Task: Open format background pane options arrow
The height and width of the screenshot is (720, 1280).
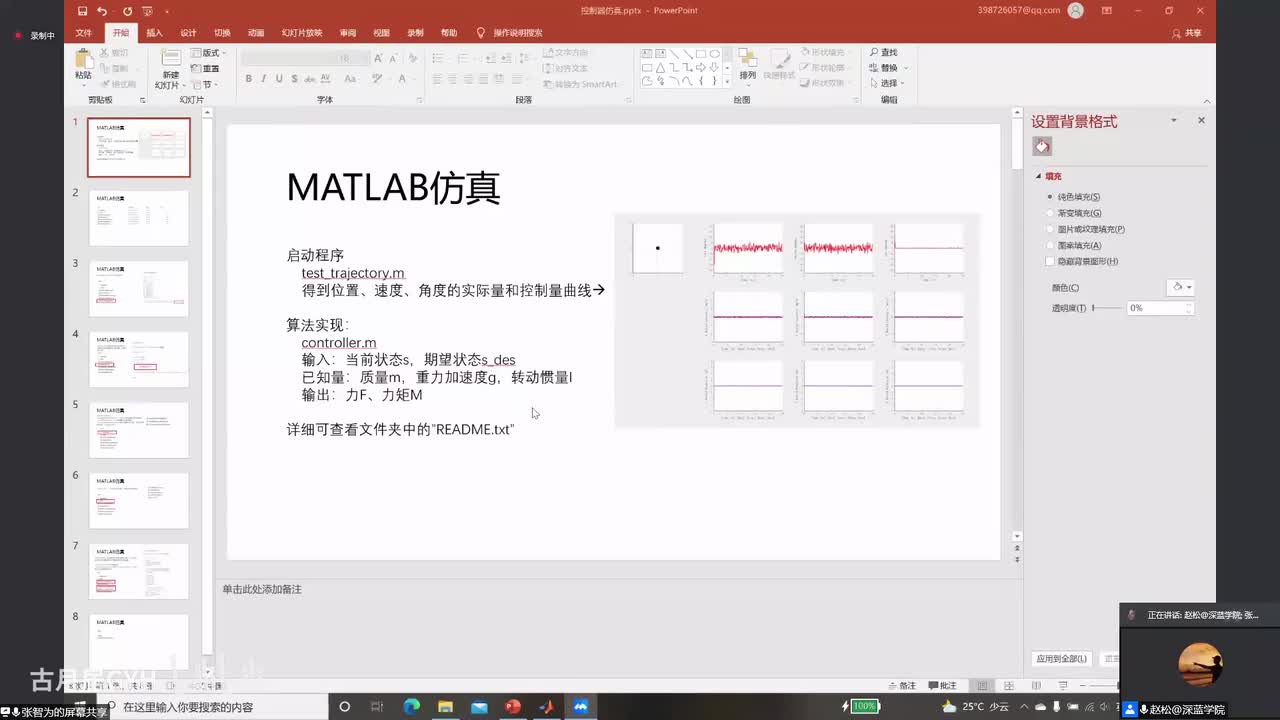Action: [x=1173, y=121]
